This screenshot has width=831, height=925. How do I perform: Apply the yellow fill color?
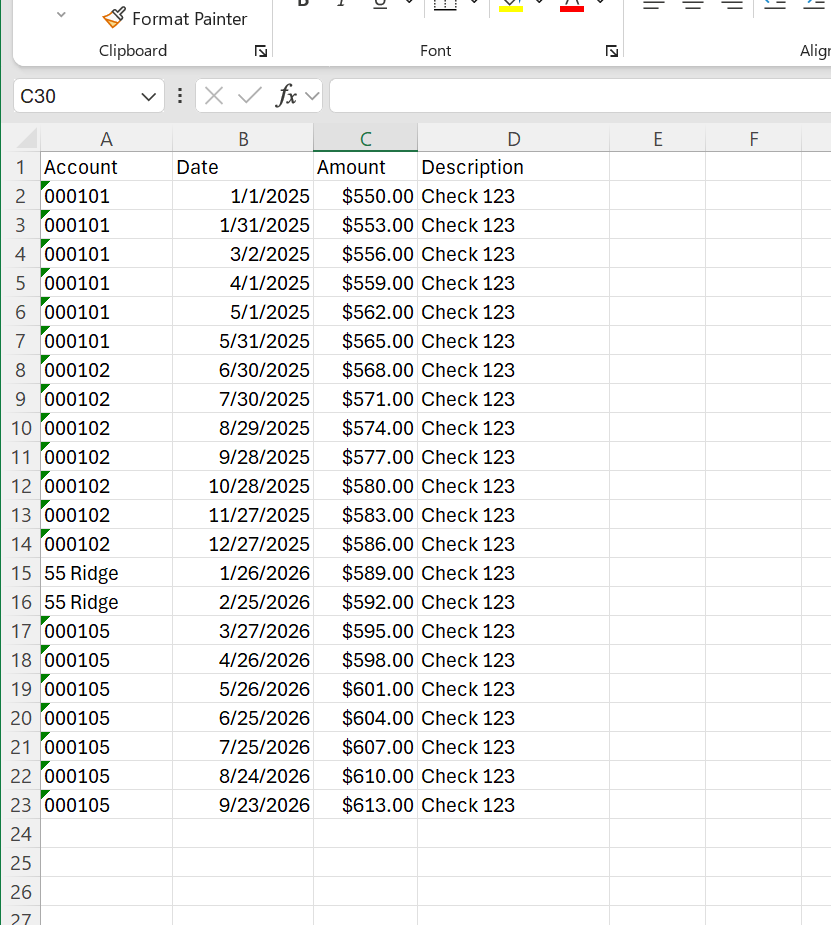[x=511, y=6]
